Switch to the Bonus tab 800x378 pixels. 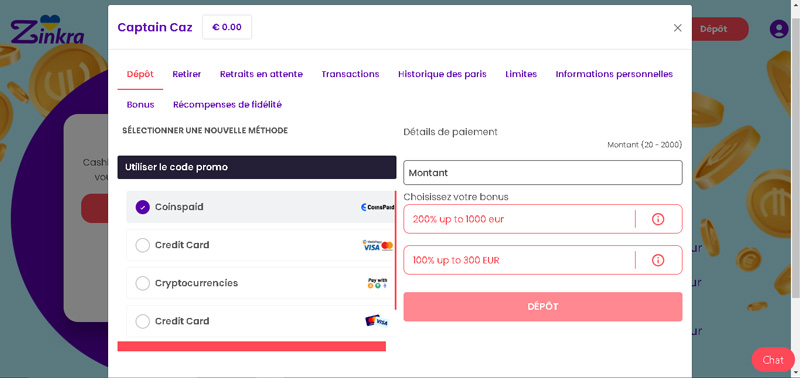tap(140, 105)
